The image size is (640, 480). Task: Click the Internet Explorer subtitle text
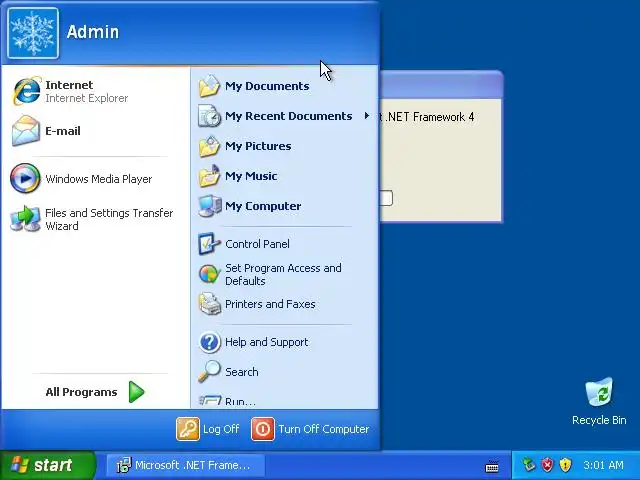[x=87, y=98]
